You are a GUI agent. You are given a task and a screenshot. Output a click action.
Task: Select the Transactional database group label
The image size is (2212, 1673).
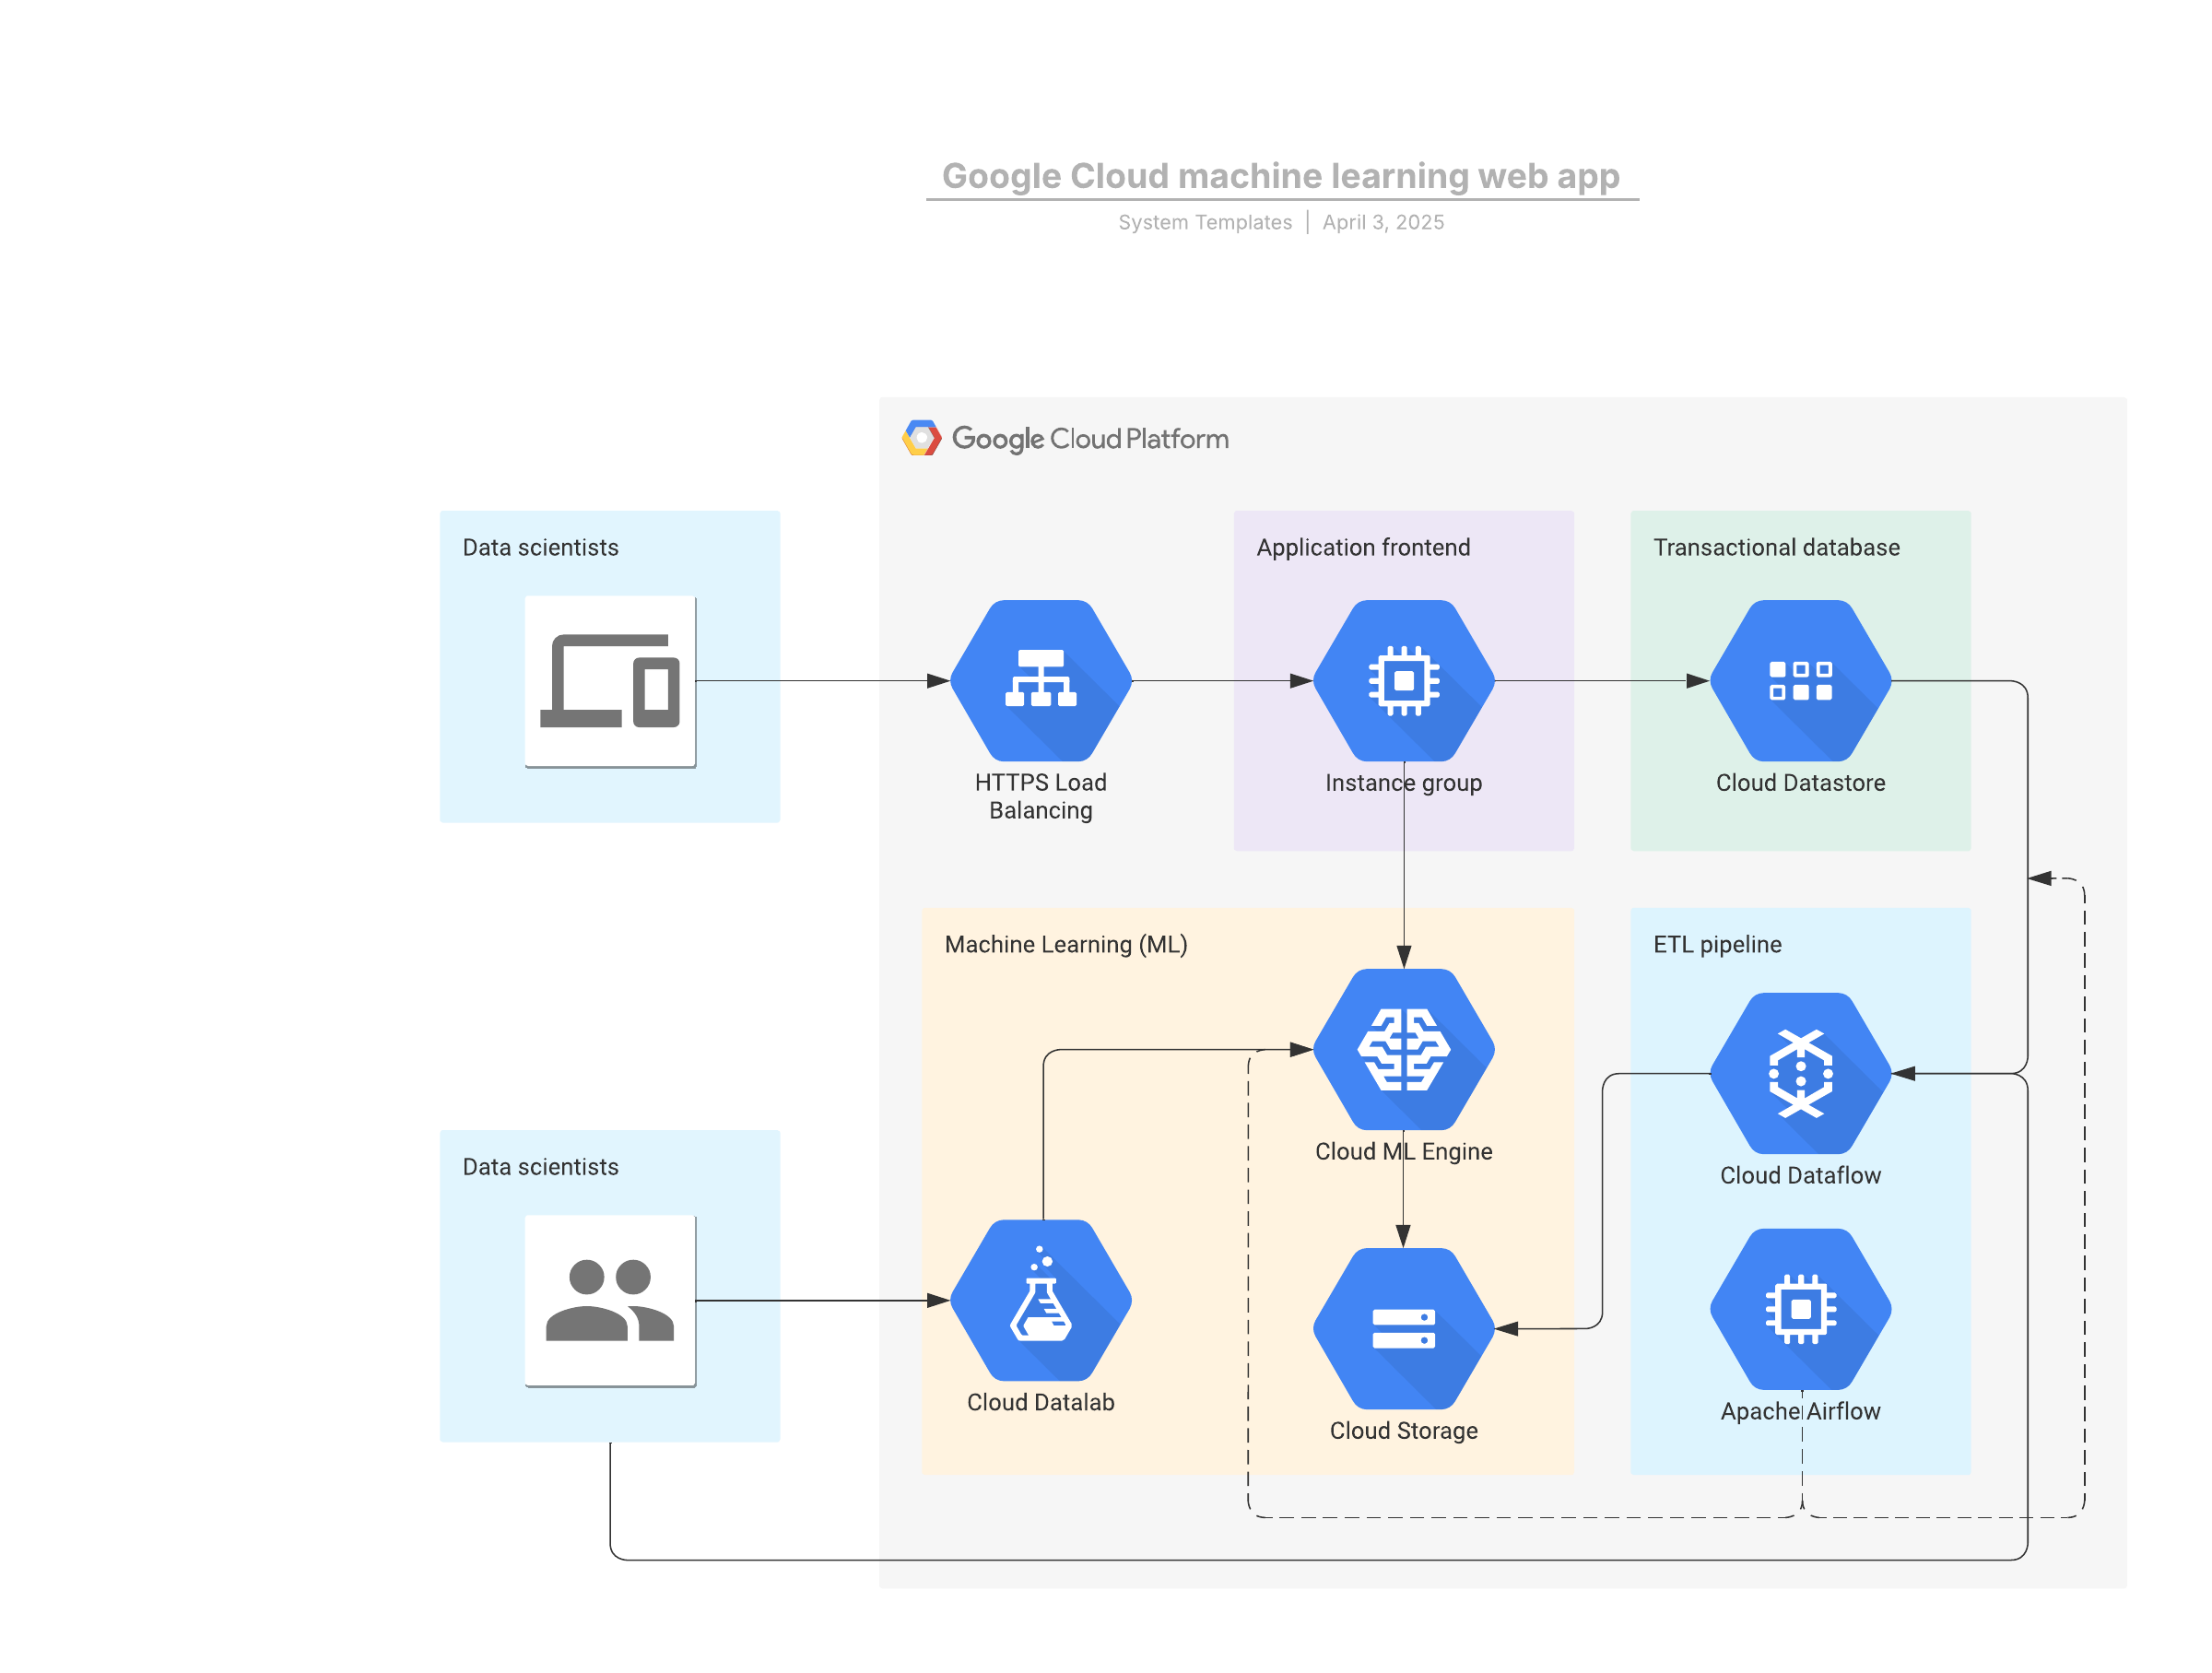(1776, 548)
